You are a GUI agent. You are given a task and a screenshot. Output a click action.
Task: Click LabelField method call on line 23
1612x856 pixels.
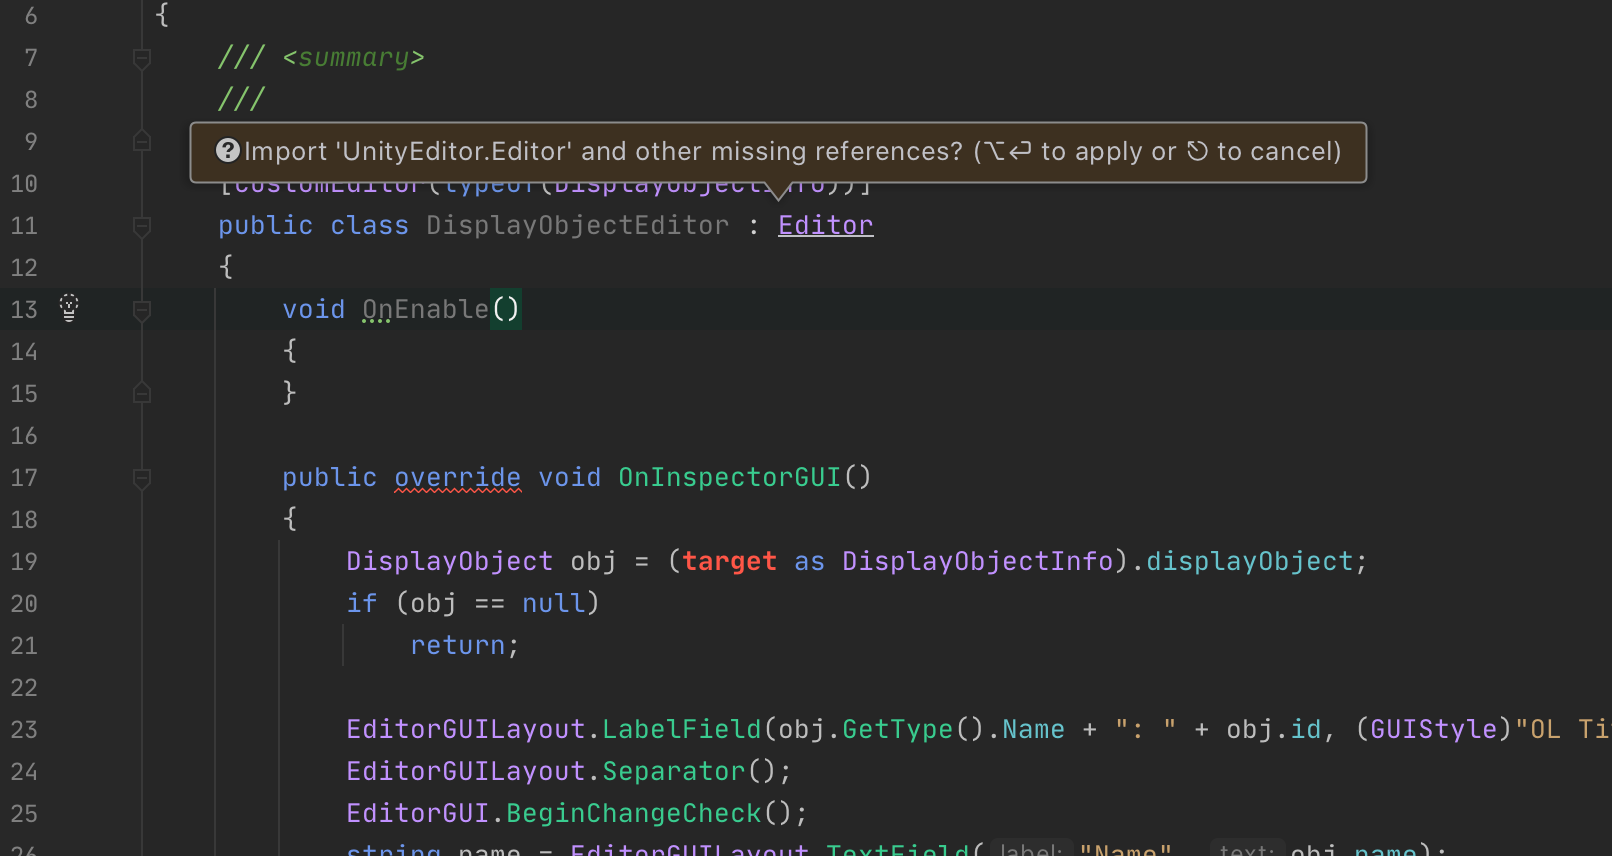(682, 729)
